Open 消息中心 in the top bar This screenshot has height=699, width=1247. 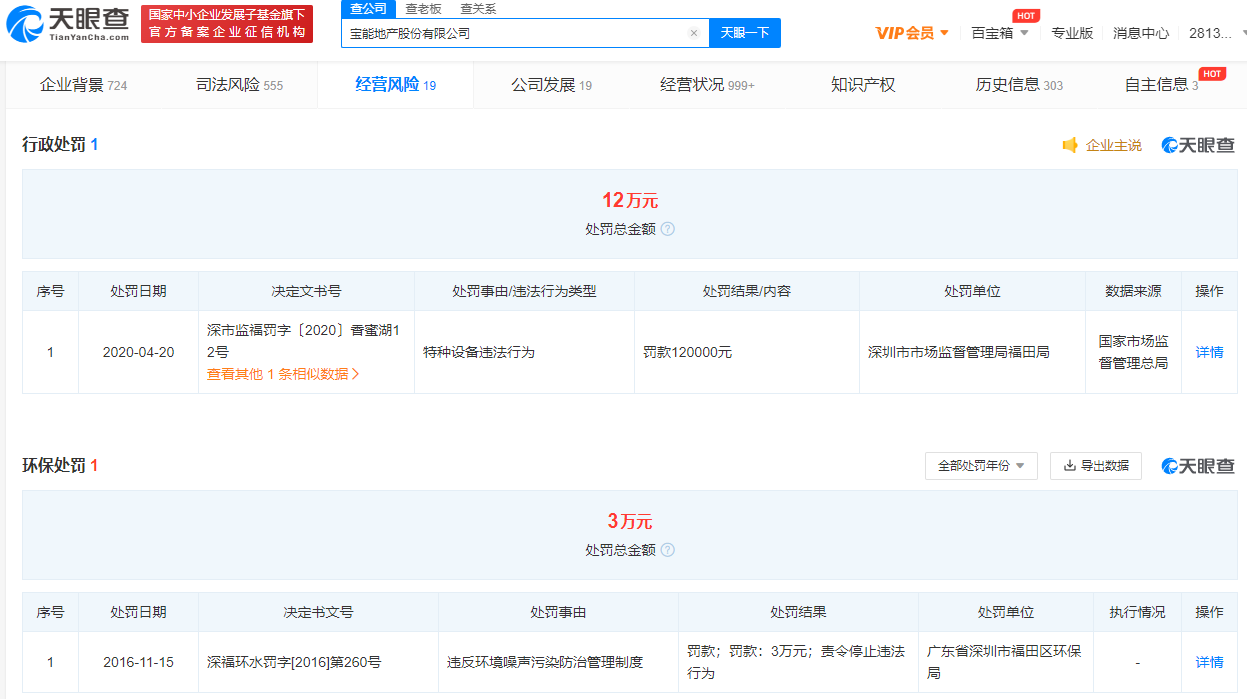coord(1140,33)
